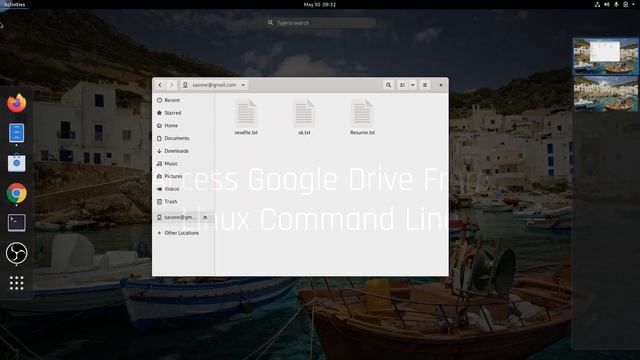The width and height of the screenshot is (640, 360).
Task: Open volume indicator in top bar
Action: (607, 4)
